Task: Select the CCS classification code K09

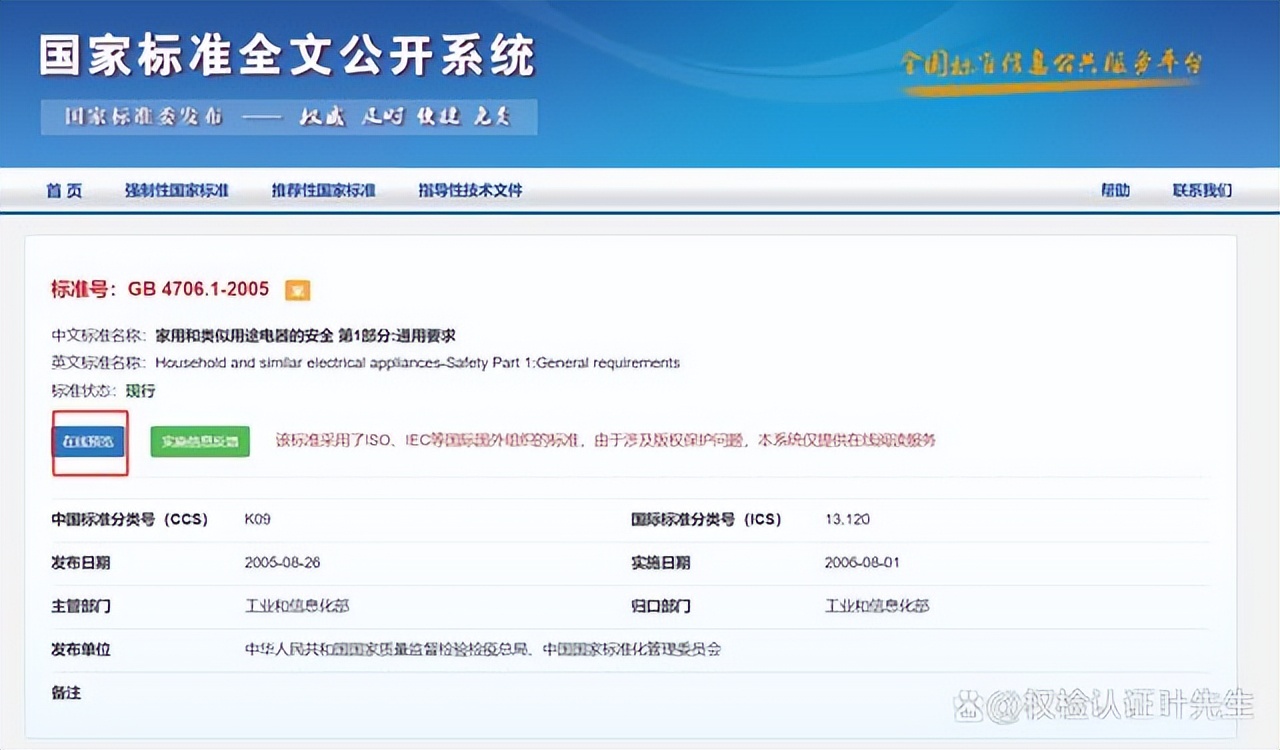Action: click(256, 519)
